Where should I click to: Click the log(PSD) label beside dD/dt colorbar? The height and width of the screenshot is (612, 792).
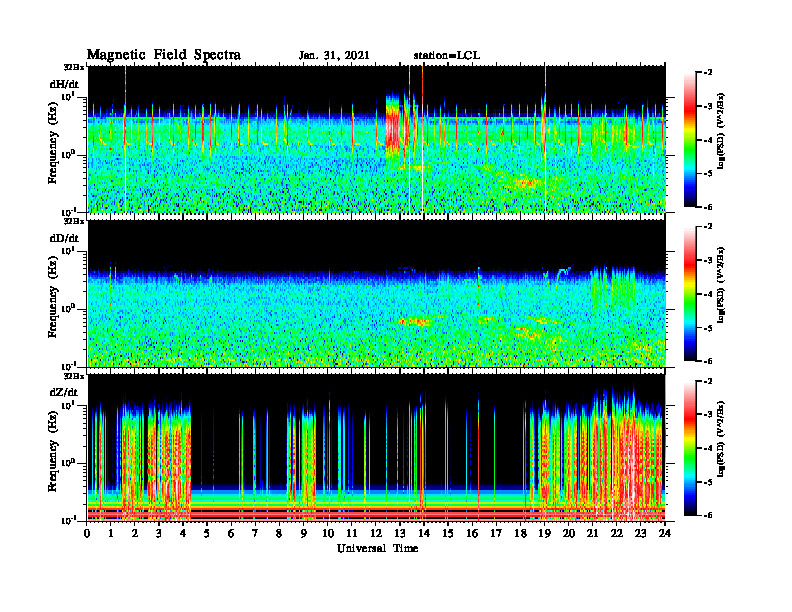pyautogui.click(x=721, y=285)
